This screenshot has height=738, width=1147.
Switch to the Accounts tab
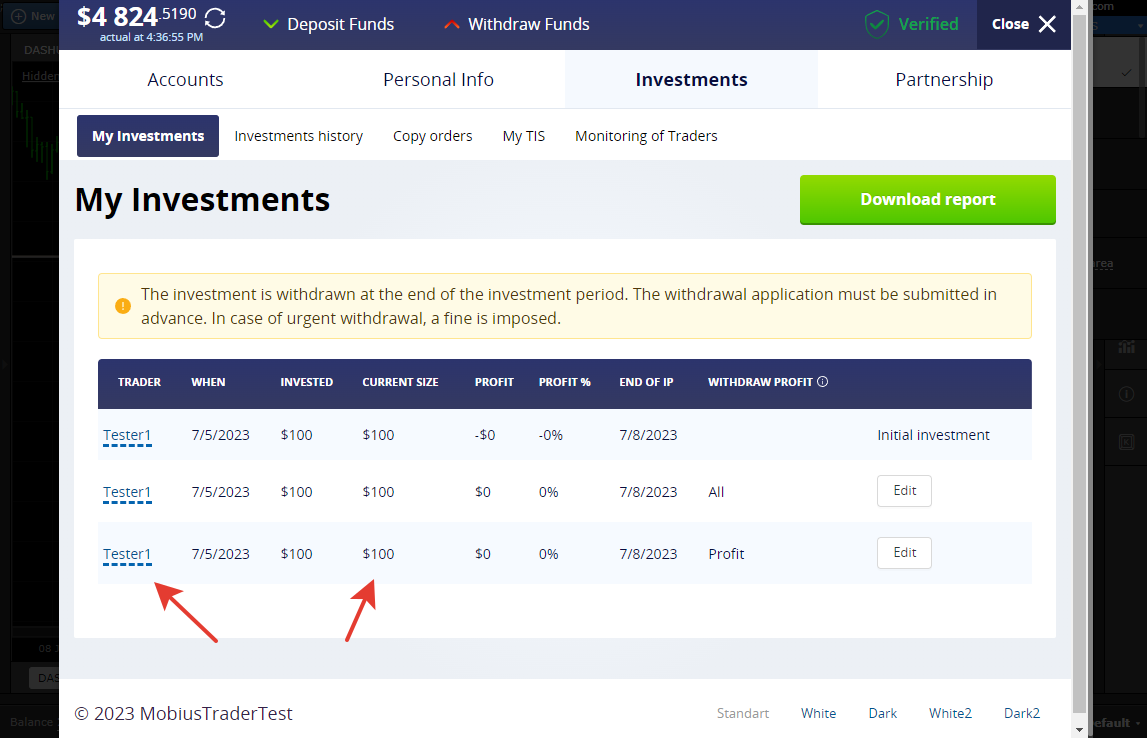(x=185, y=80)
